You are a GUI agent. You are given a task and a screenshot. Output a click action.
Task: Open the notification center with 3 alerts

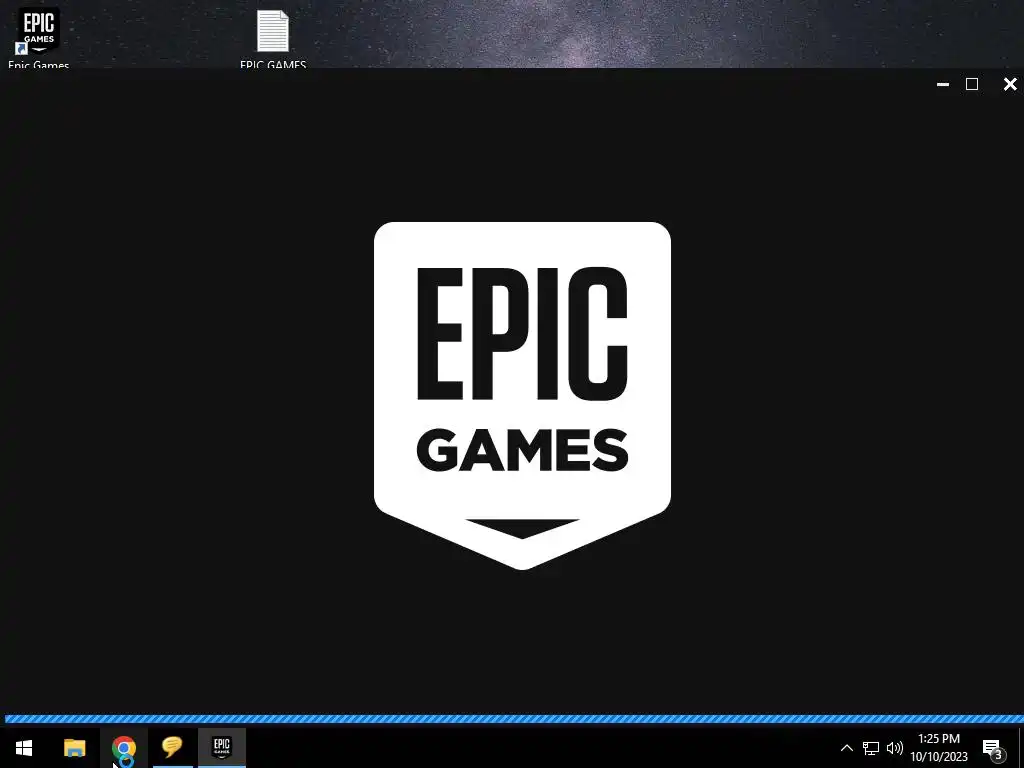click(993, 749)
